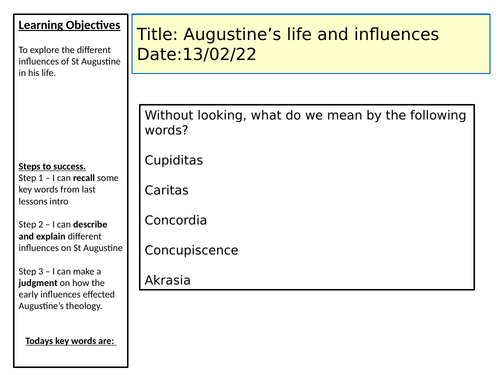Click the Steps to success heading
Screen dimensions: 500x375
(x=52, y=166)
